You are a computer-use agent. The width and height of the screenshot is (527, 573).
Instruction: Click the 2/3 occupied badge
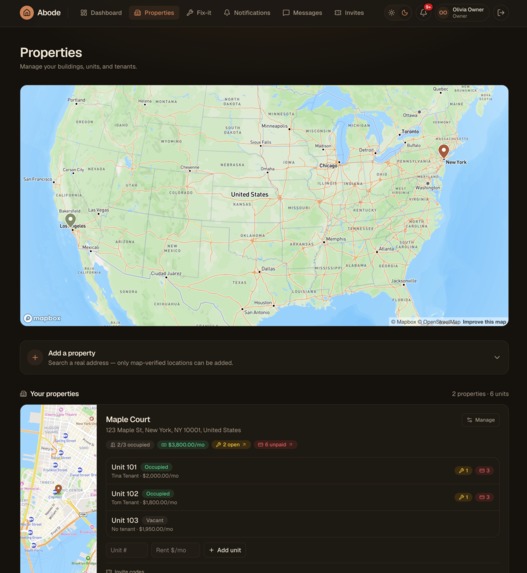[130, 445]
